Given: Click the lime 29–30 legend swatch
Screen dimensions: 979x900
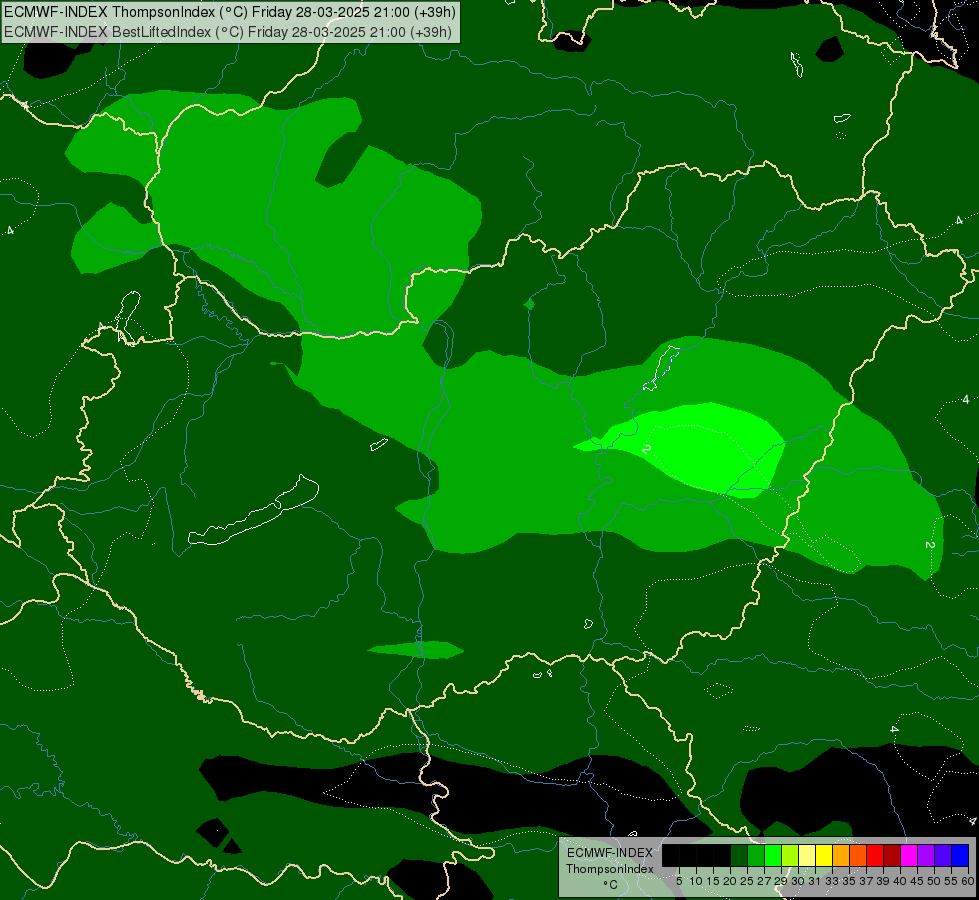Looking at the screenshot, I should 790,855.
